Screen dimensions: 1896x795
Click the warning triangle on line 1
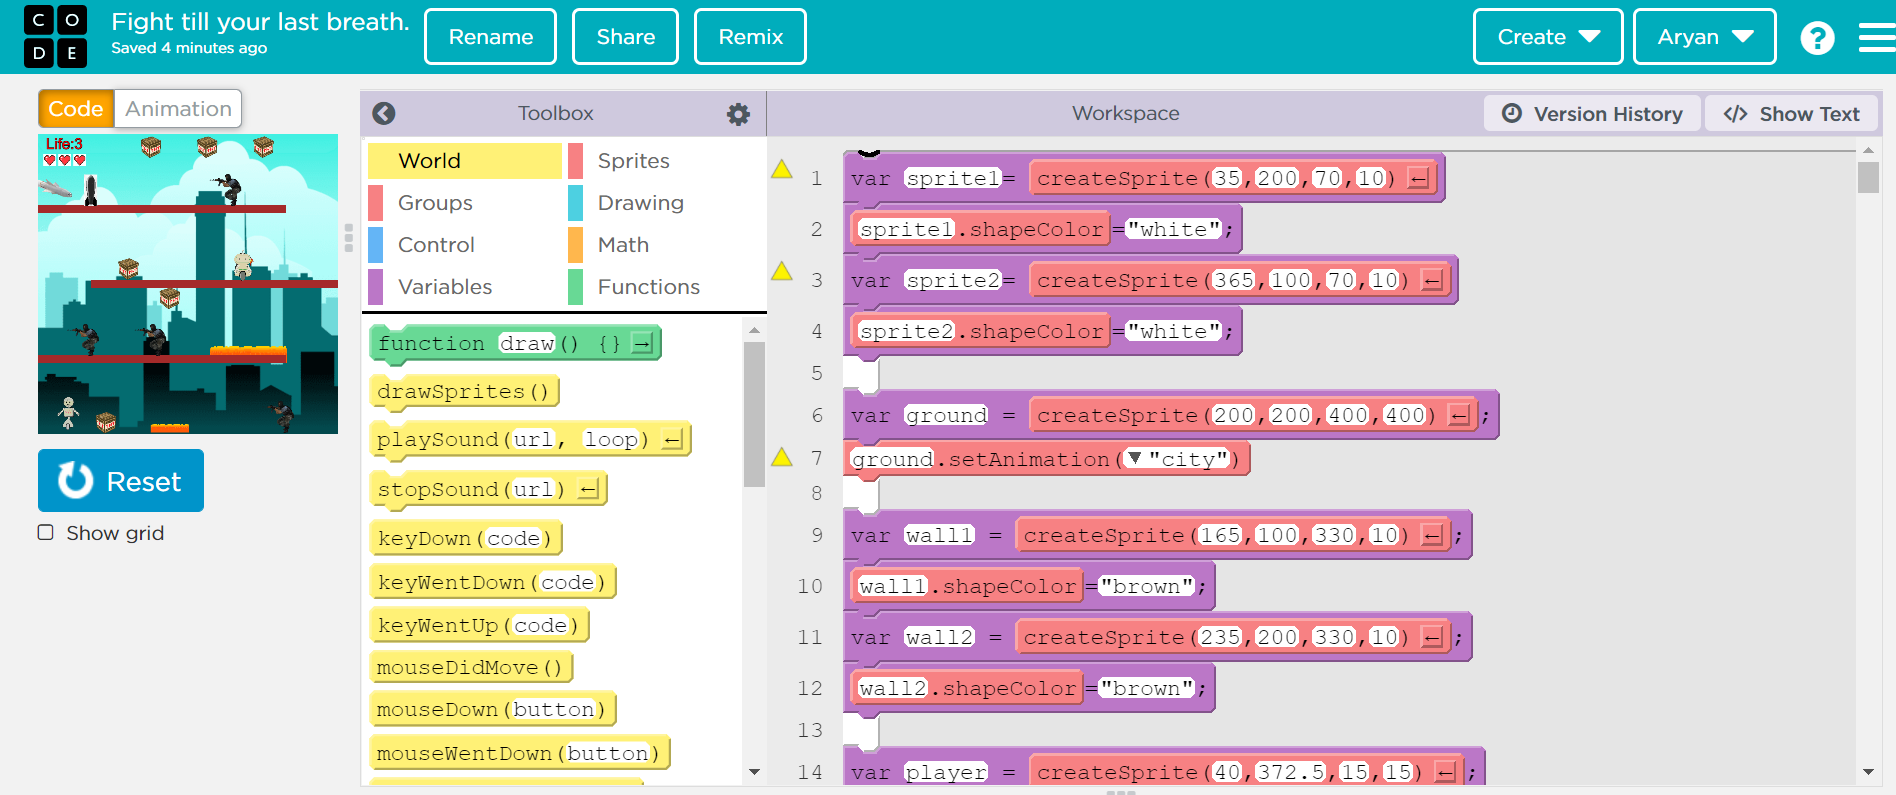(782, 169)
